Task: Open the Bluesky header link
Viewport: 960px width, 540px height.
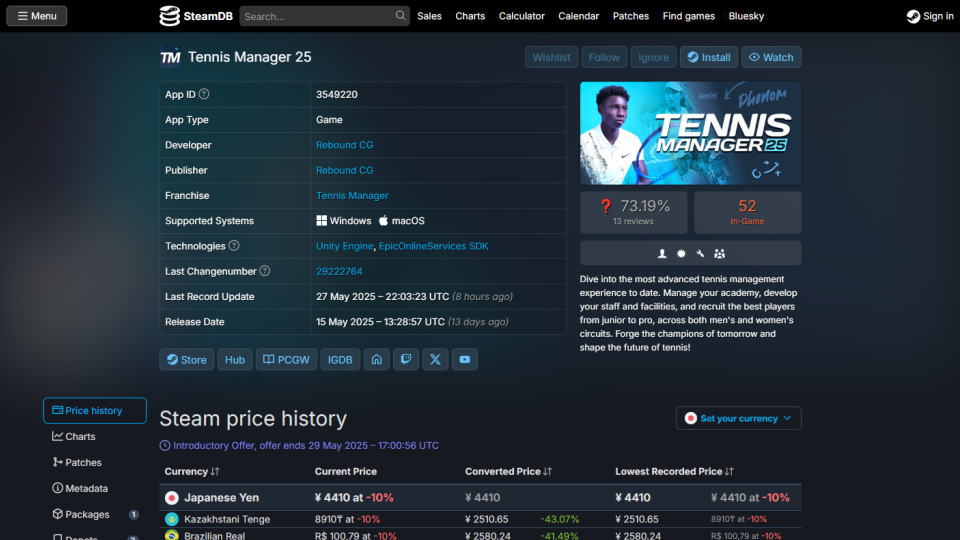Action: coord(746,16)
